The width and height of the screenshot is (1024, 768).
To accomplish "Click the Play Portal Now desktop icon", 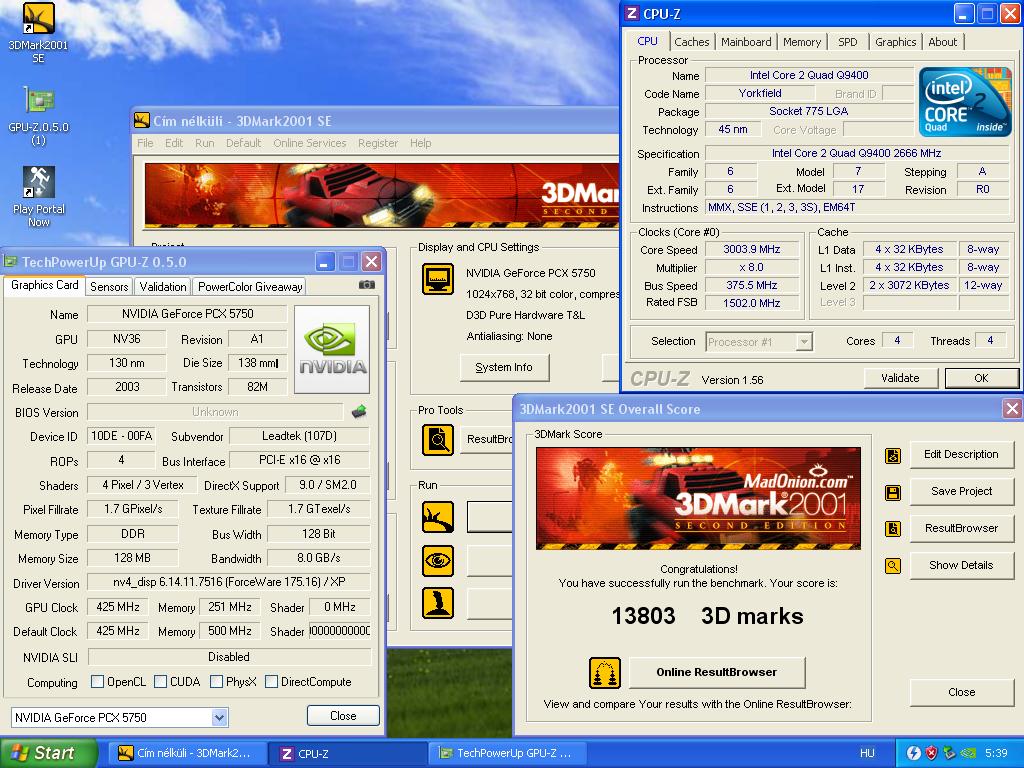I will [39, 197].
